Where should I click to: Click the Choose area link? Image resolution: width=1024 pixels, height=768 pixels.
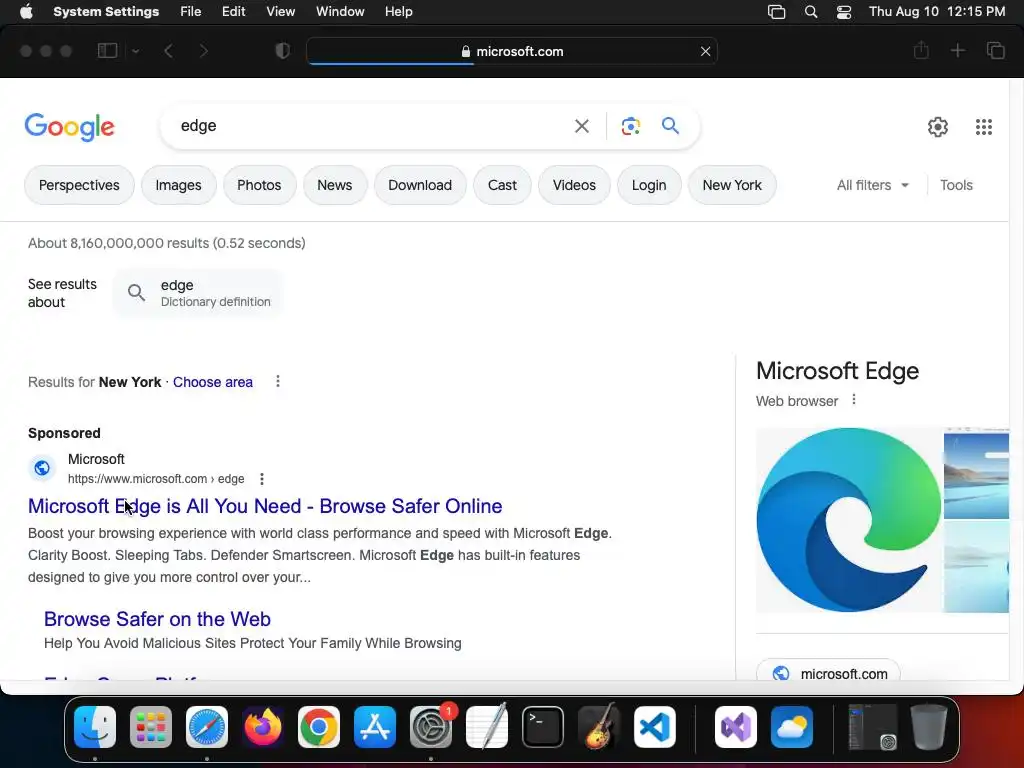point(213,382)
